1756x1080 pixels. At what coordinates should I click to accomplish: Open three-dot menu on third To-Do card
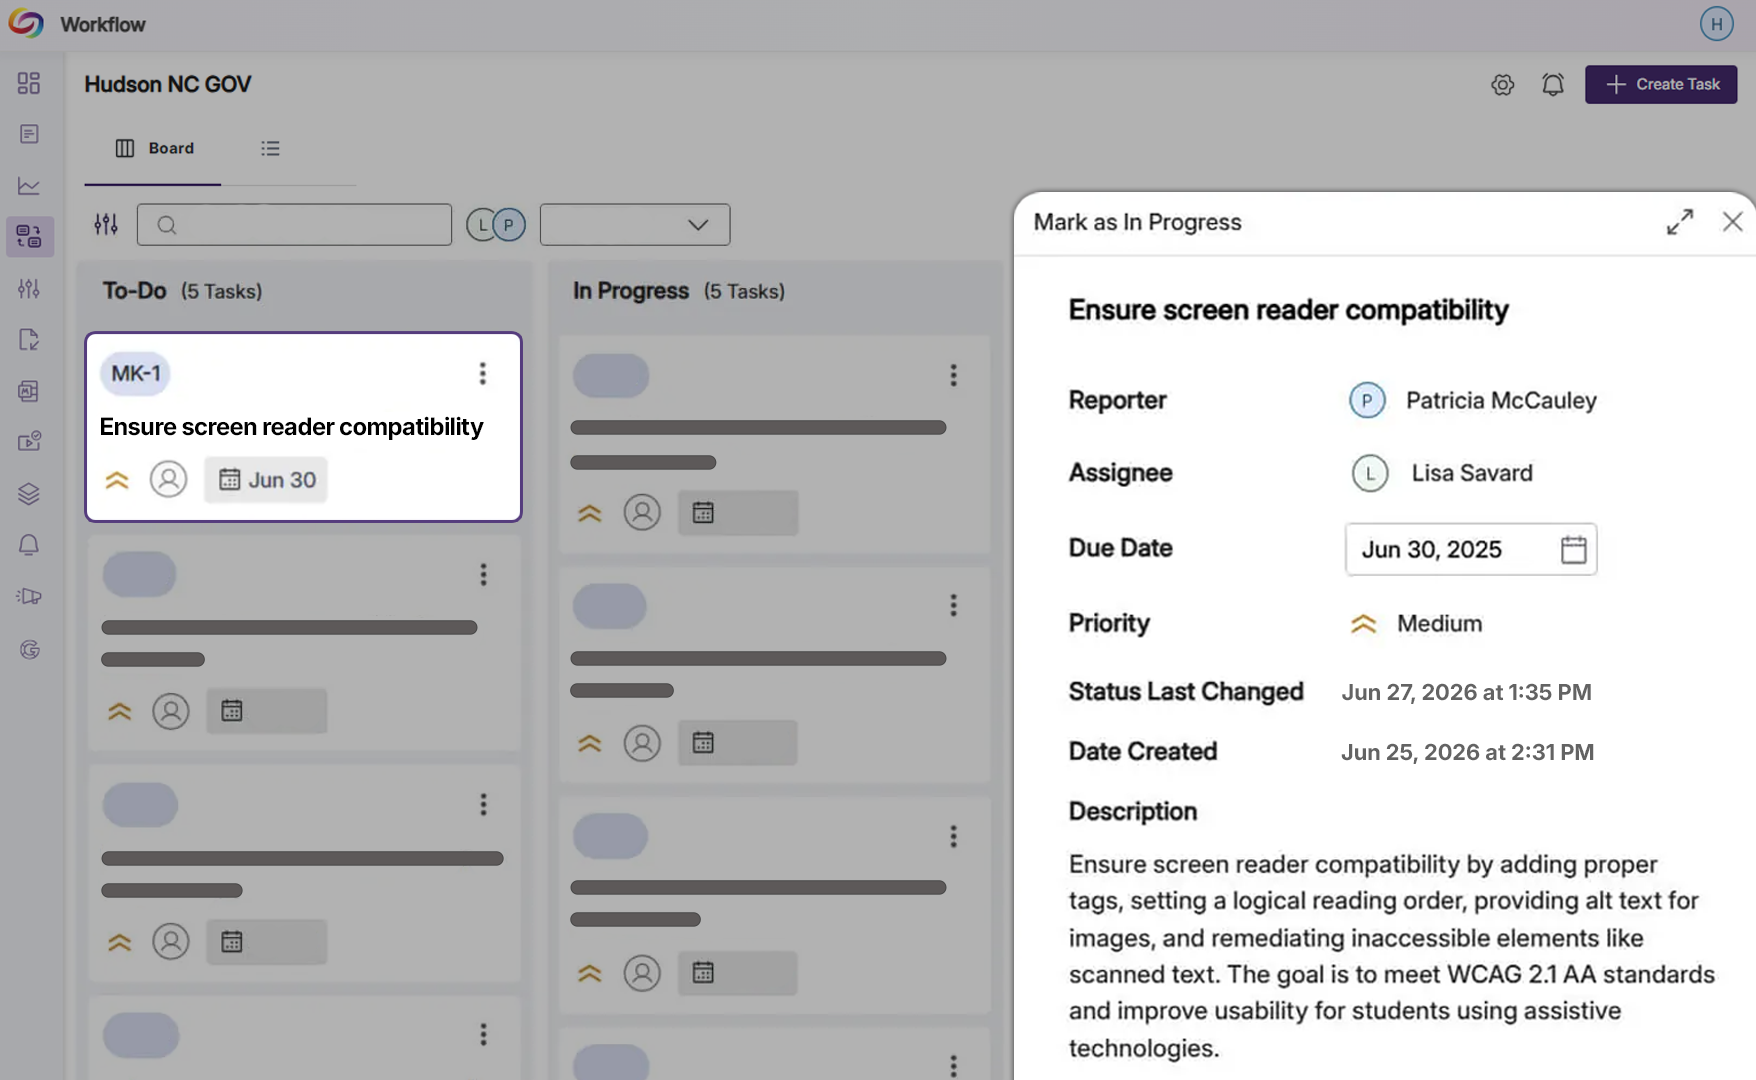483,804
